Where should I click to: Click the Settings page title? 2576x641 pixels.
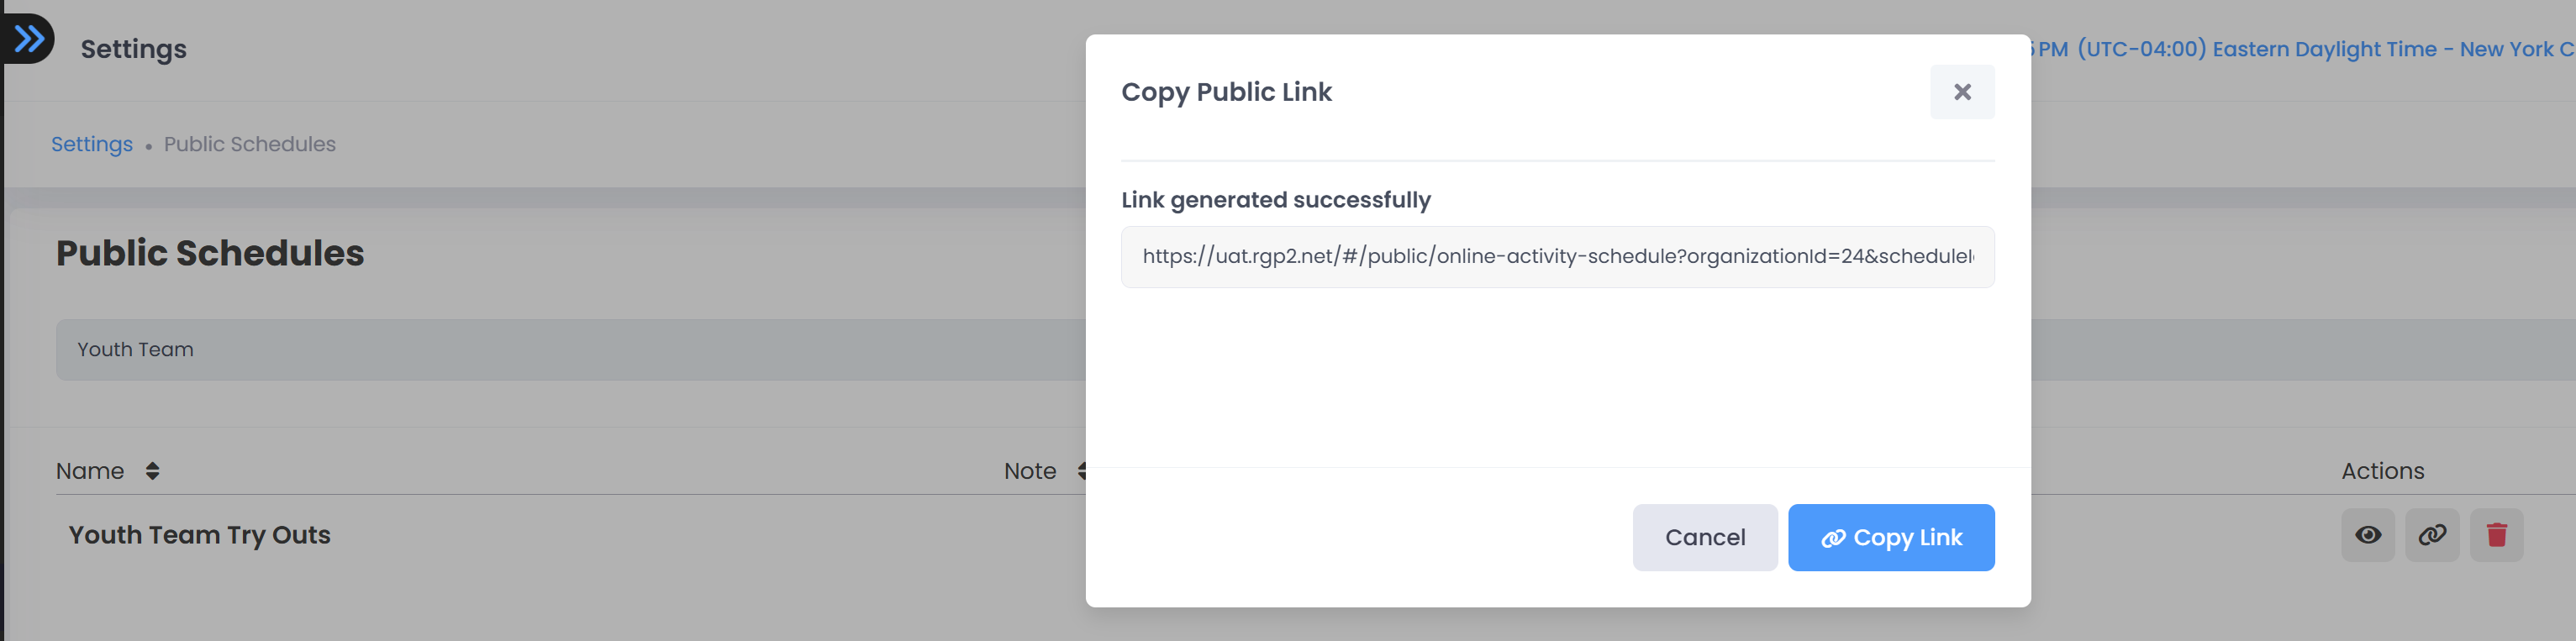[x=134, y=49]
